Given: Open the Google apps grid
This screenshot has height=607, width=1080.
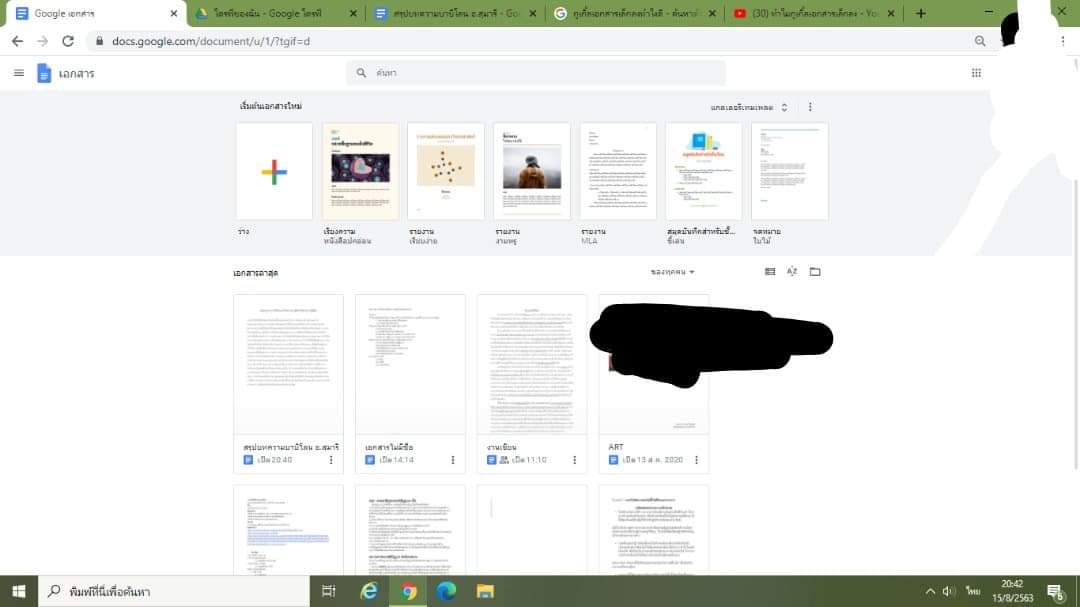Looking at the screenshot, I should (x=976, y=73).
